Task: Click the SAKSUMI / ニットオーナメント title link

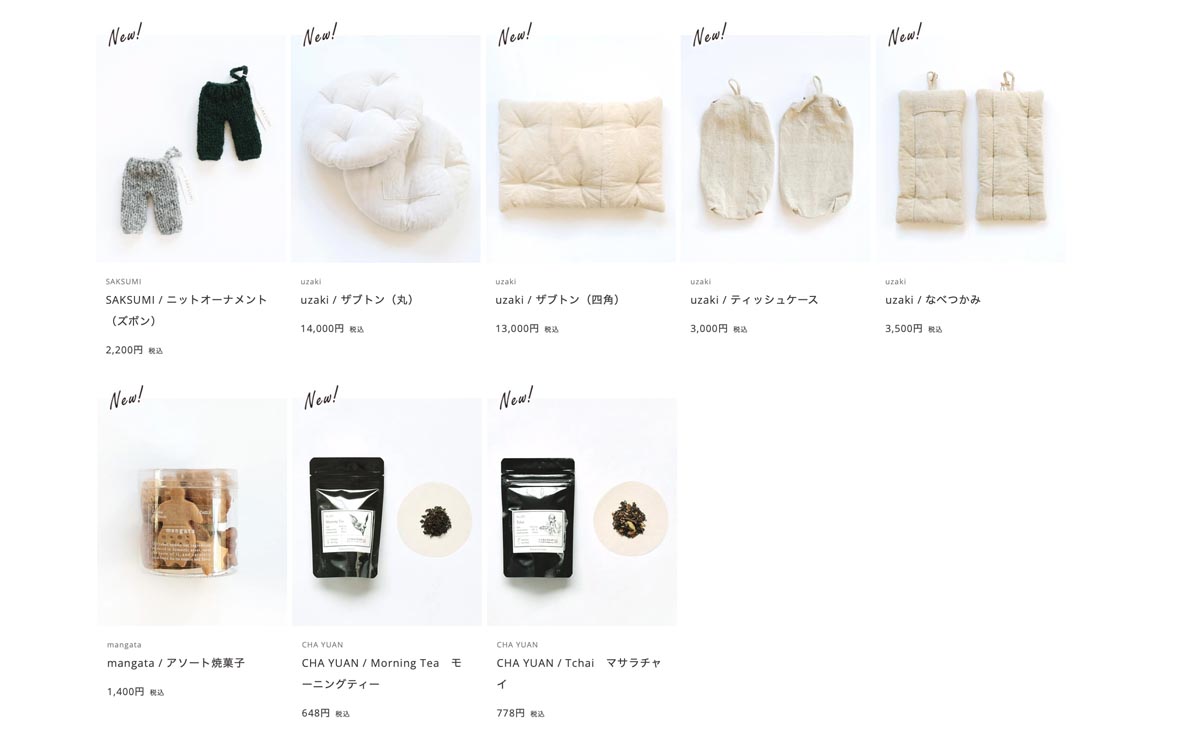Action: [x=187, y=310]
